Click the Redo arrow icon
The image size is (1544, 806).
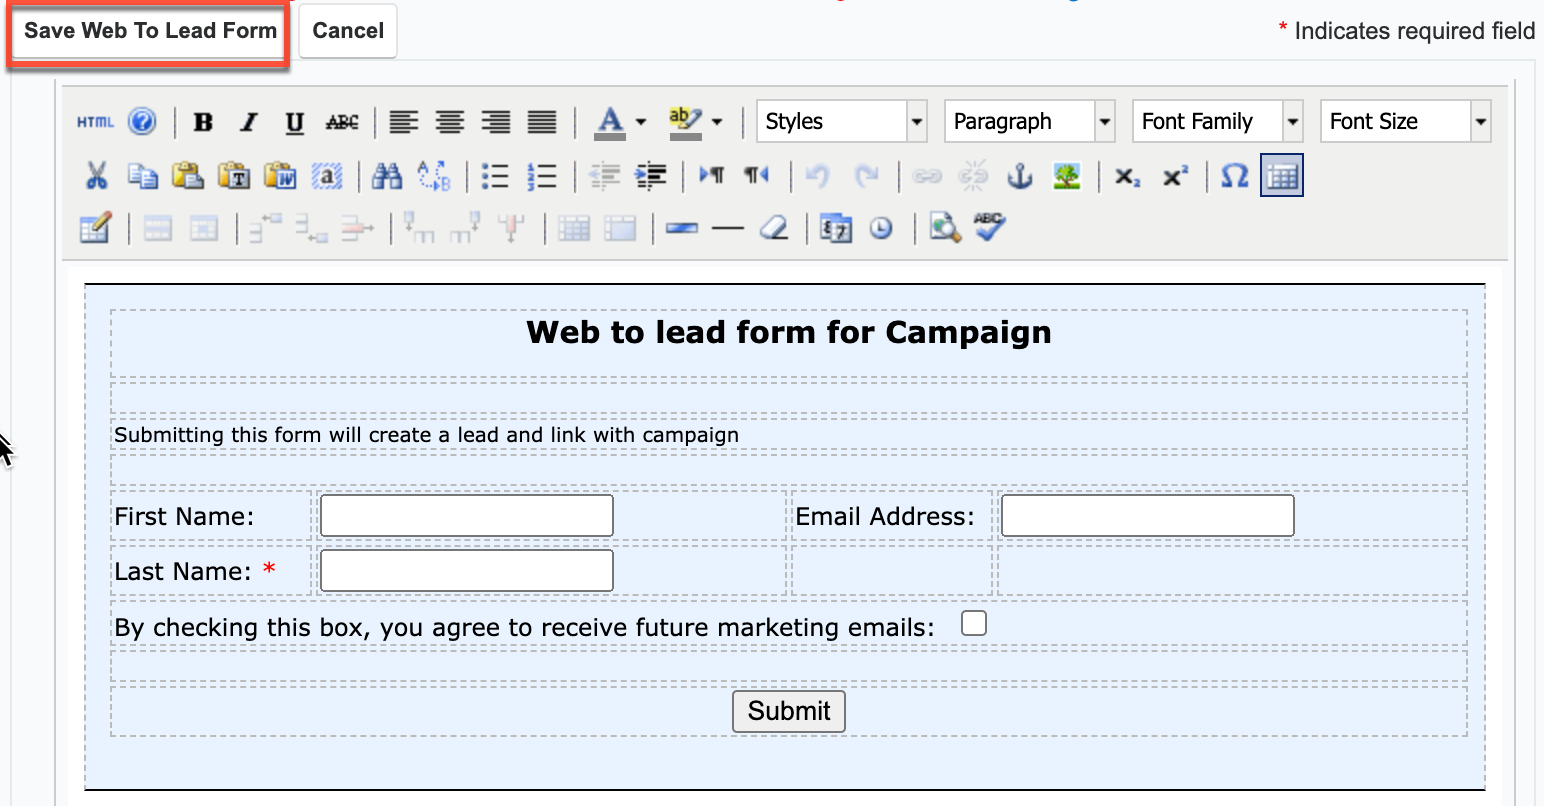pos(865,176)
